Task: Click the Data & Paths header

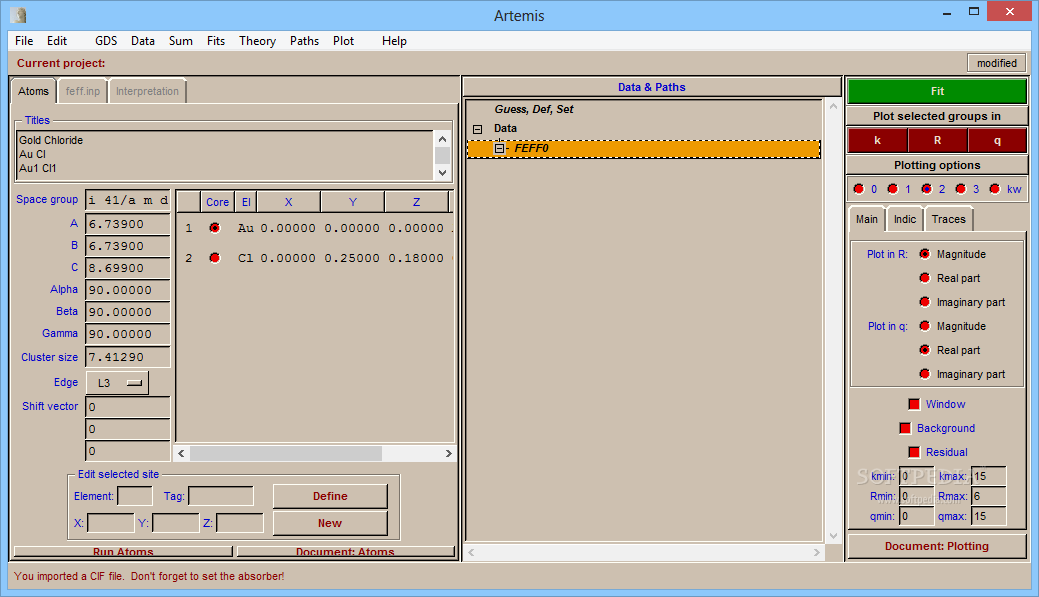Action: coord(651,87)
